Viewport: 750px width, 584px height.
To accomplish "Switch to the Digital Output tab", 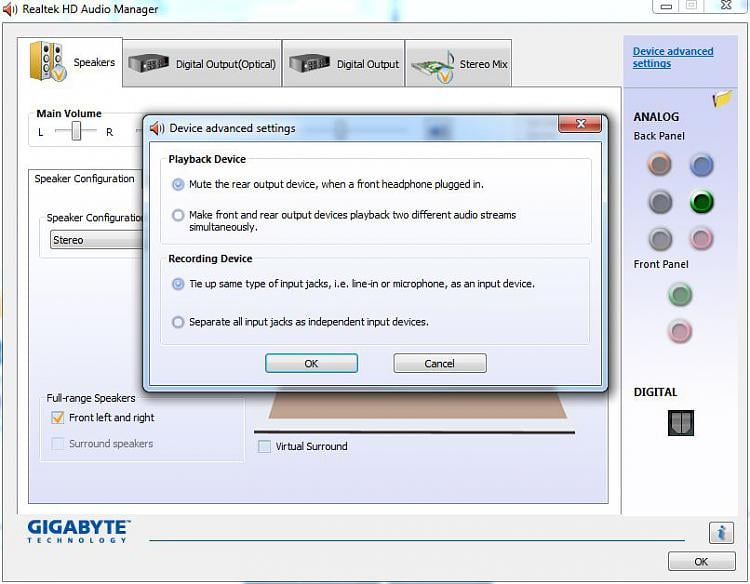I will 343,63.
